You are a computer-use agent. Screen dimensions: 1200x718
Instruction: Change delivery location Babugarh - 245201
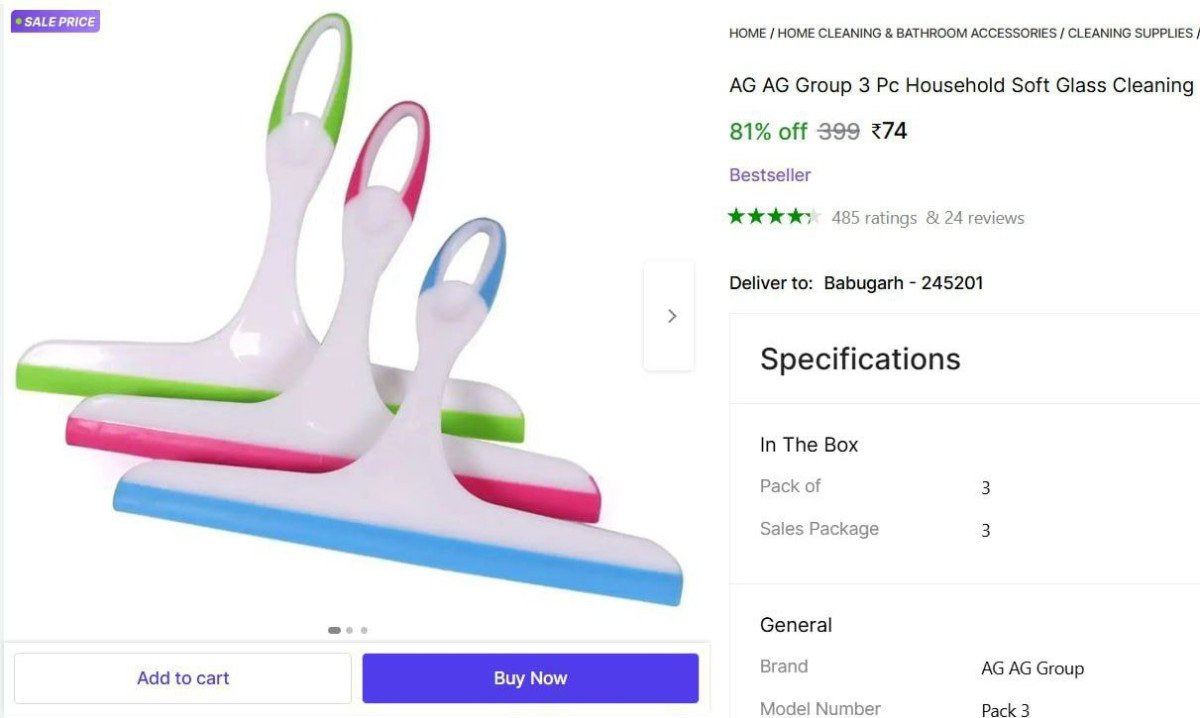tap(903, 283)
